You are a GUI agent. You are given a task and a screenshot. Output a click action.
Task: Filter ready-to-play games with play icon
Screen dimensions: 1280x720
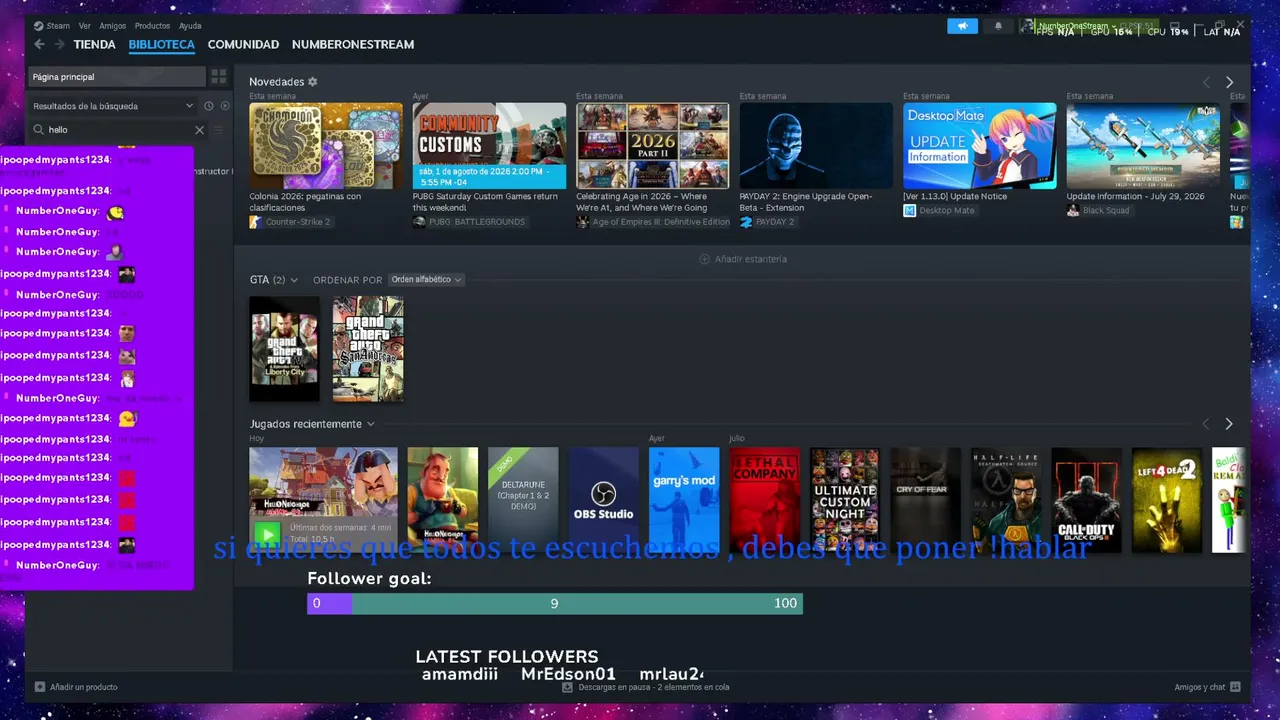[225, 106]
